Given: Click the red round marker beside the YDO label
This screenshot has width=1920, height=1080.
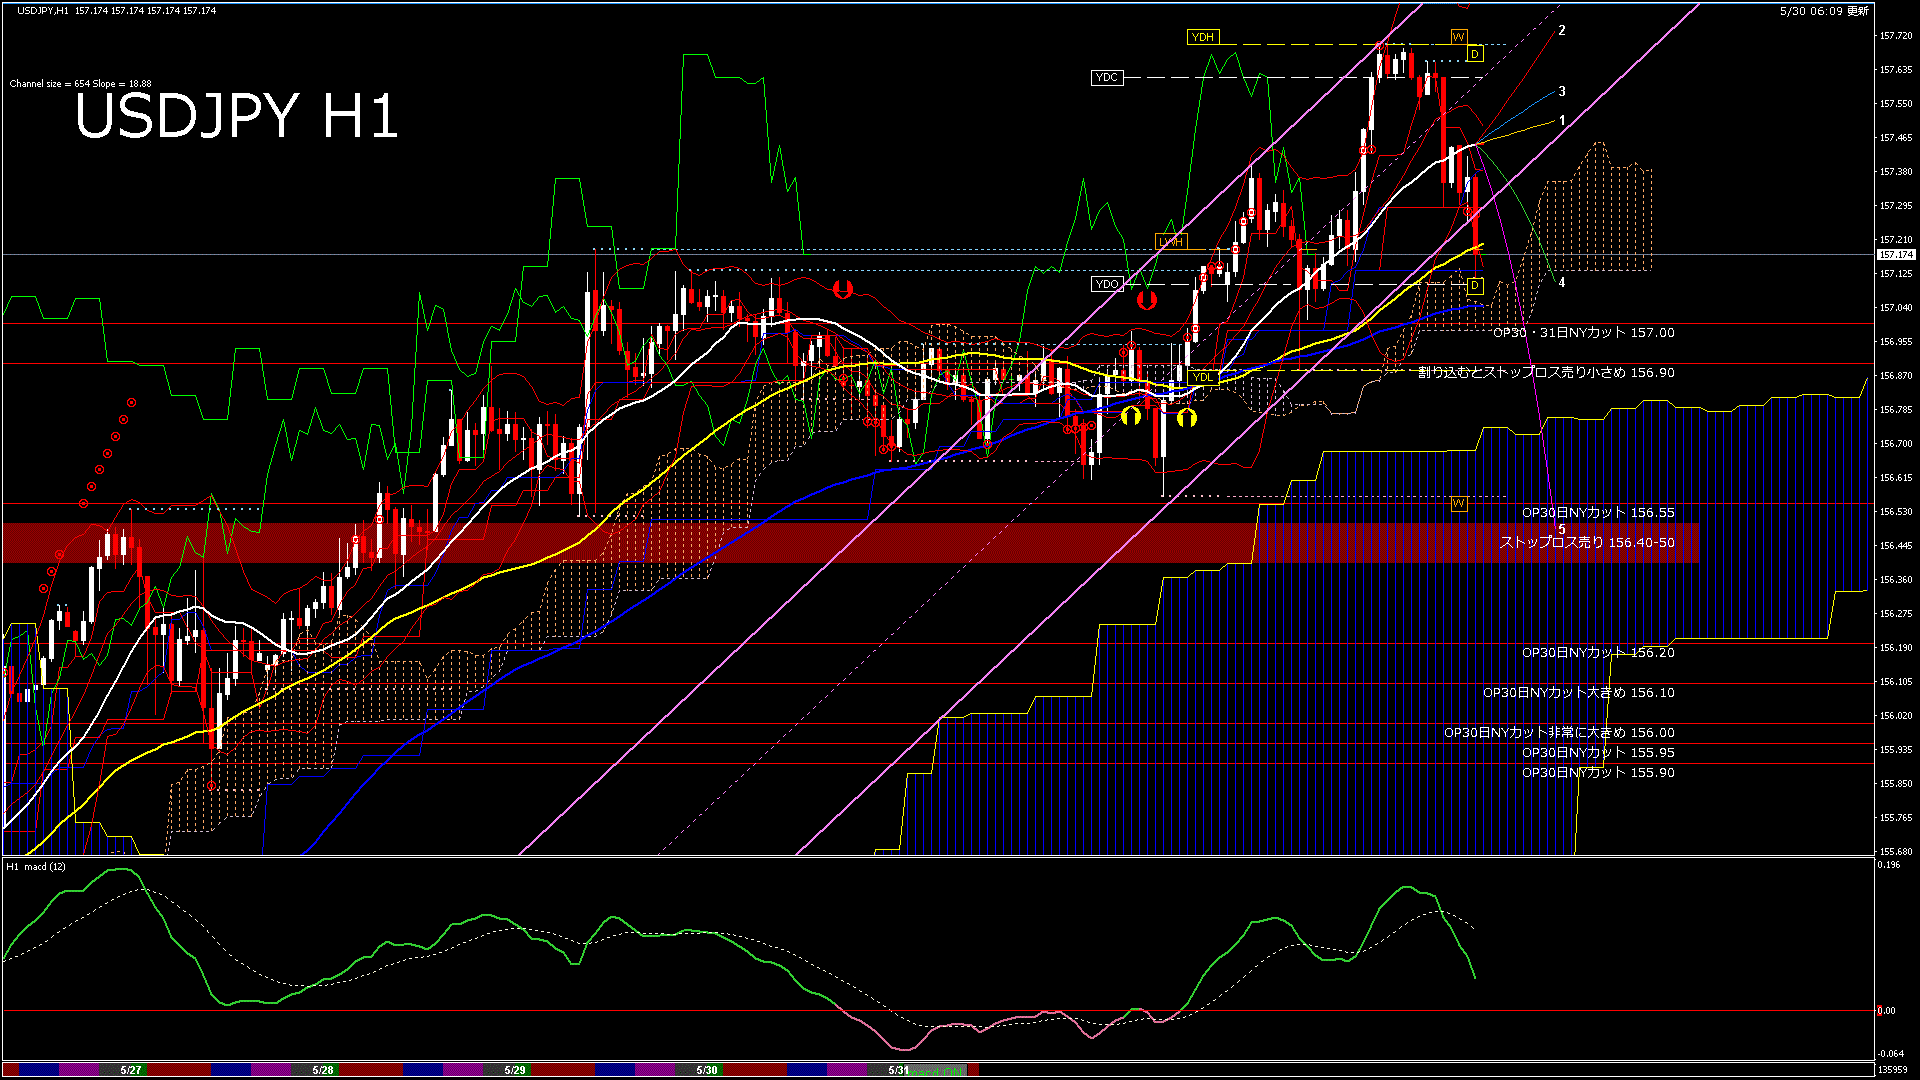Looking at the screenshot, I should (x=1146, y=299).
